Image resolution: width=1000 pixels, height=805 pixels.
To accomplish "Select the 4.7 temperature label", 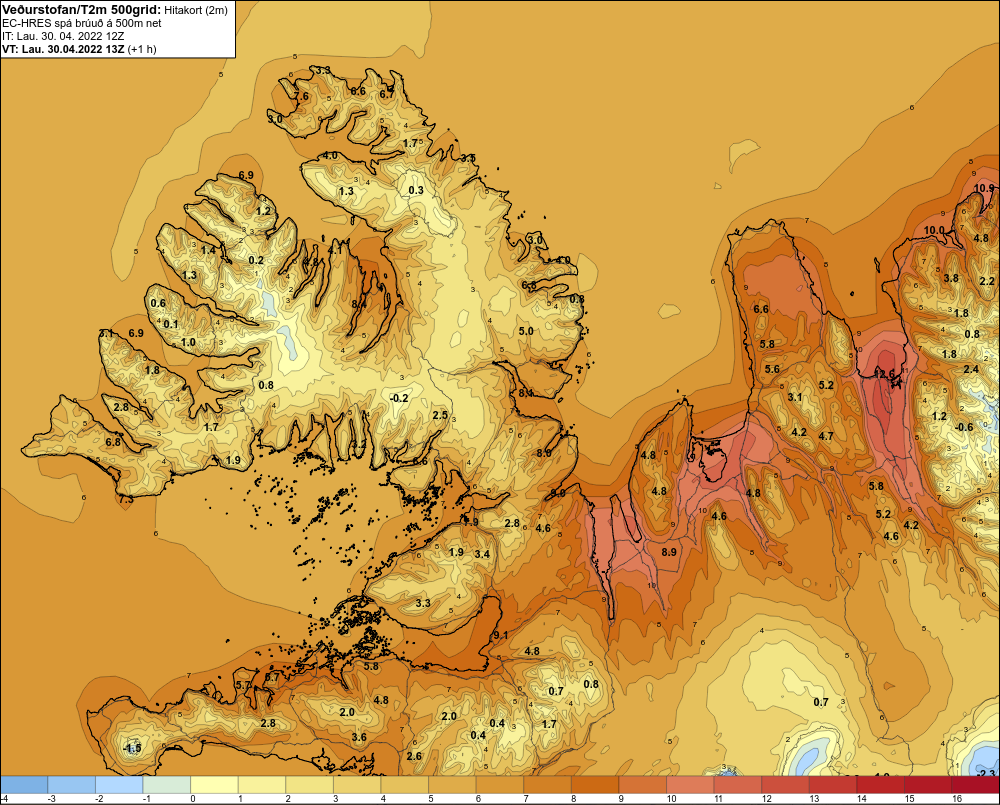I will click(826, 436).
